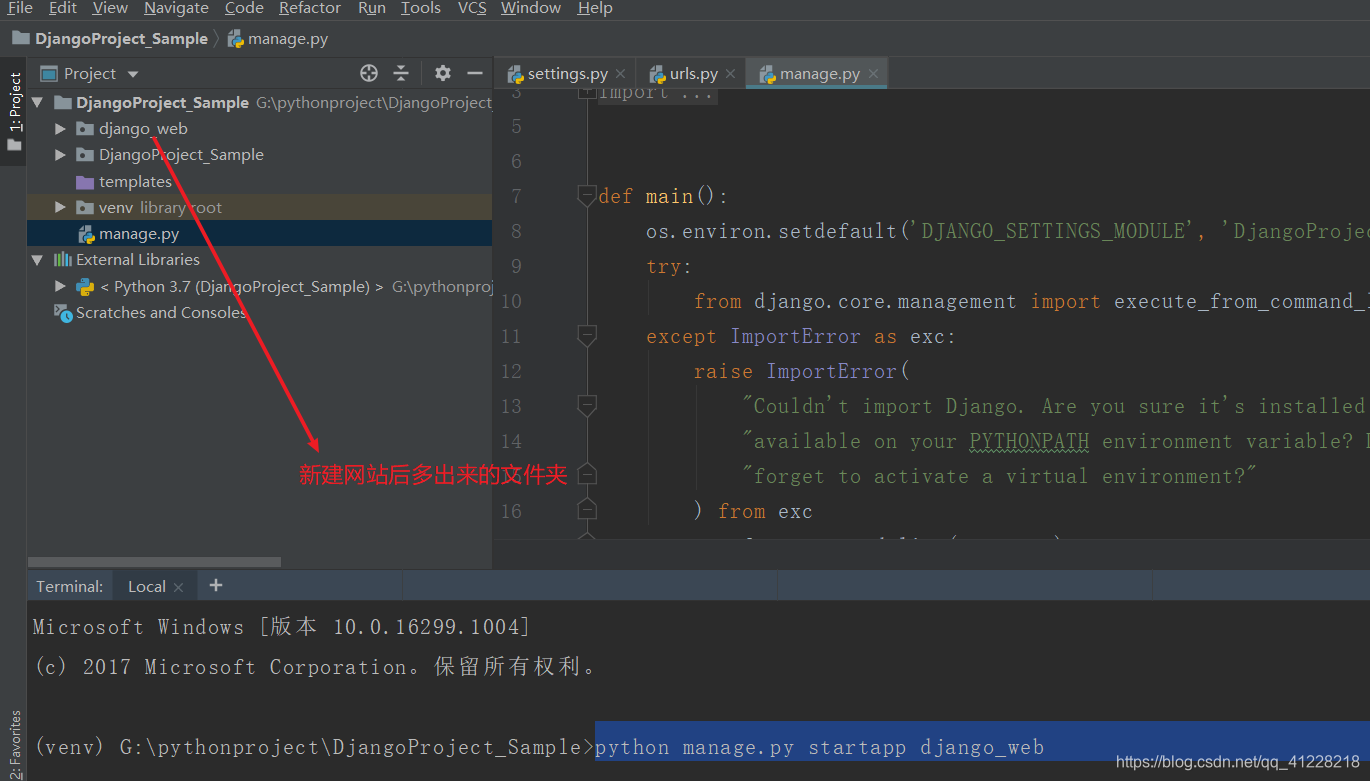Open the Edit menu
Viewport: 1370px width, 781px height.
pos(62,8)
